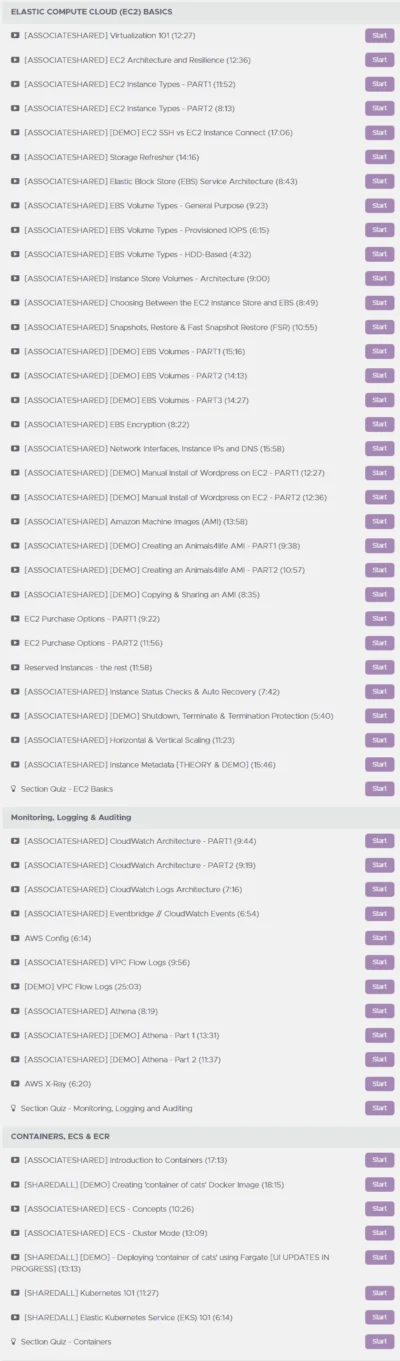Click video icon beside Kubernetes 101 lesson
This screenshot has width=400, height=1361.
(15, 1293)
